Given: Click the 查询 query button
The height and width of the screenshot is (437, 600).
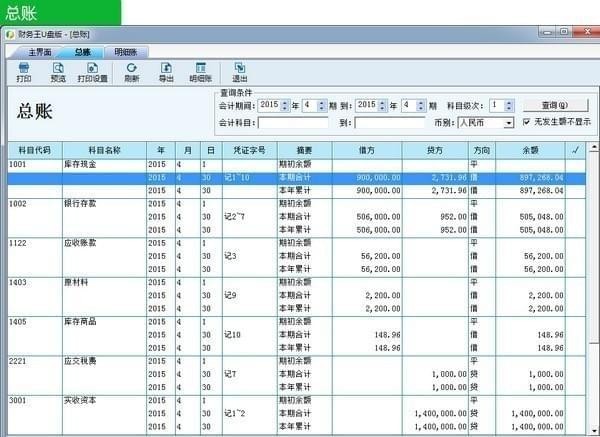Looking at the screenshot, I should pyautogui.click(x=556, y=105).
